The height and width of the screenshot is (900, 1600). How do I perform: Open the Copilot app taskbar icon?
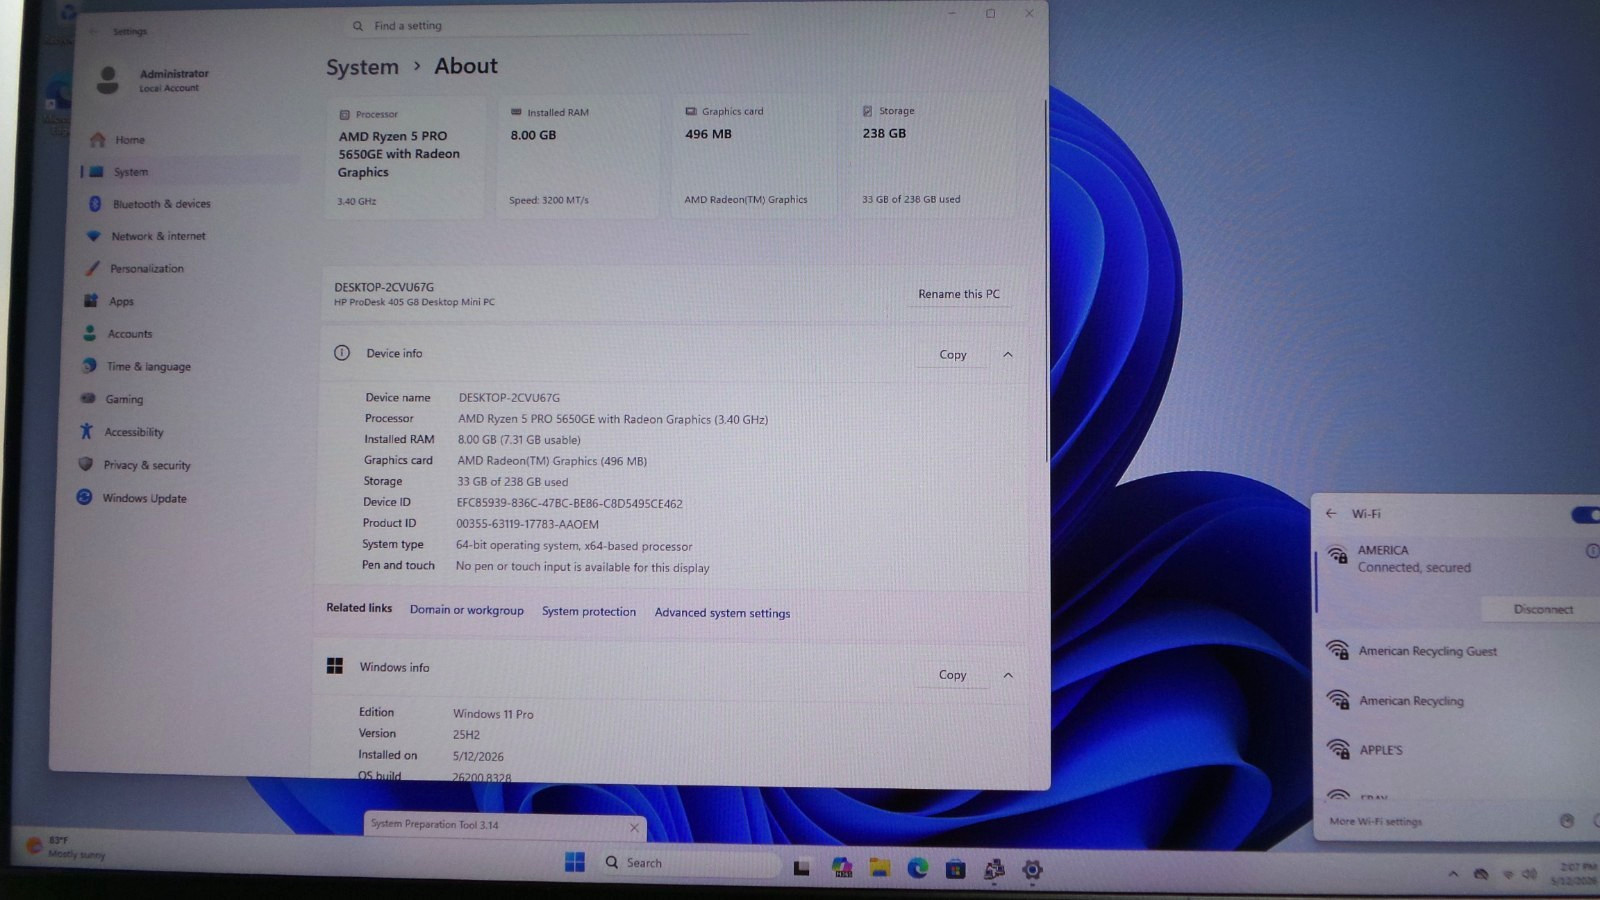(x=842, y=868)
